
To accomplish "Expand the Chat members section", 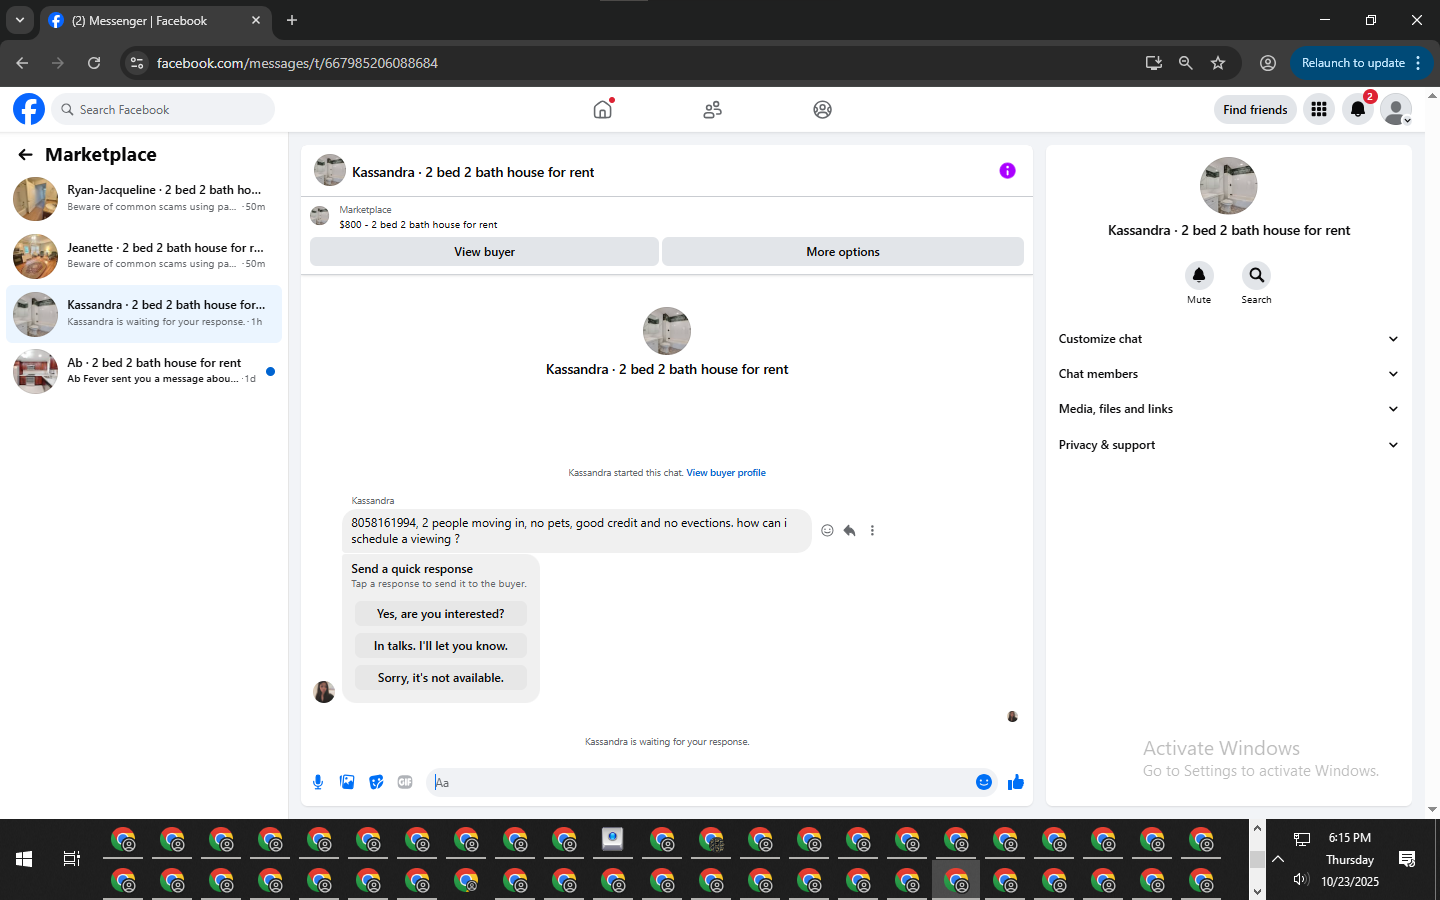I will (x=1229, y=374).
